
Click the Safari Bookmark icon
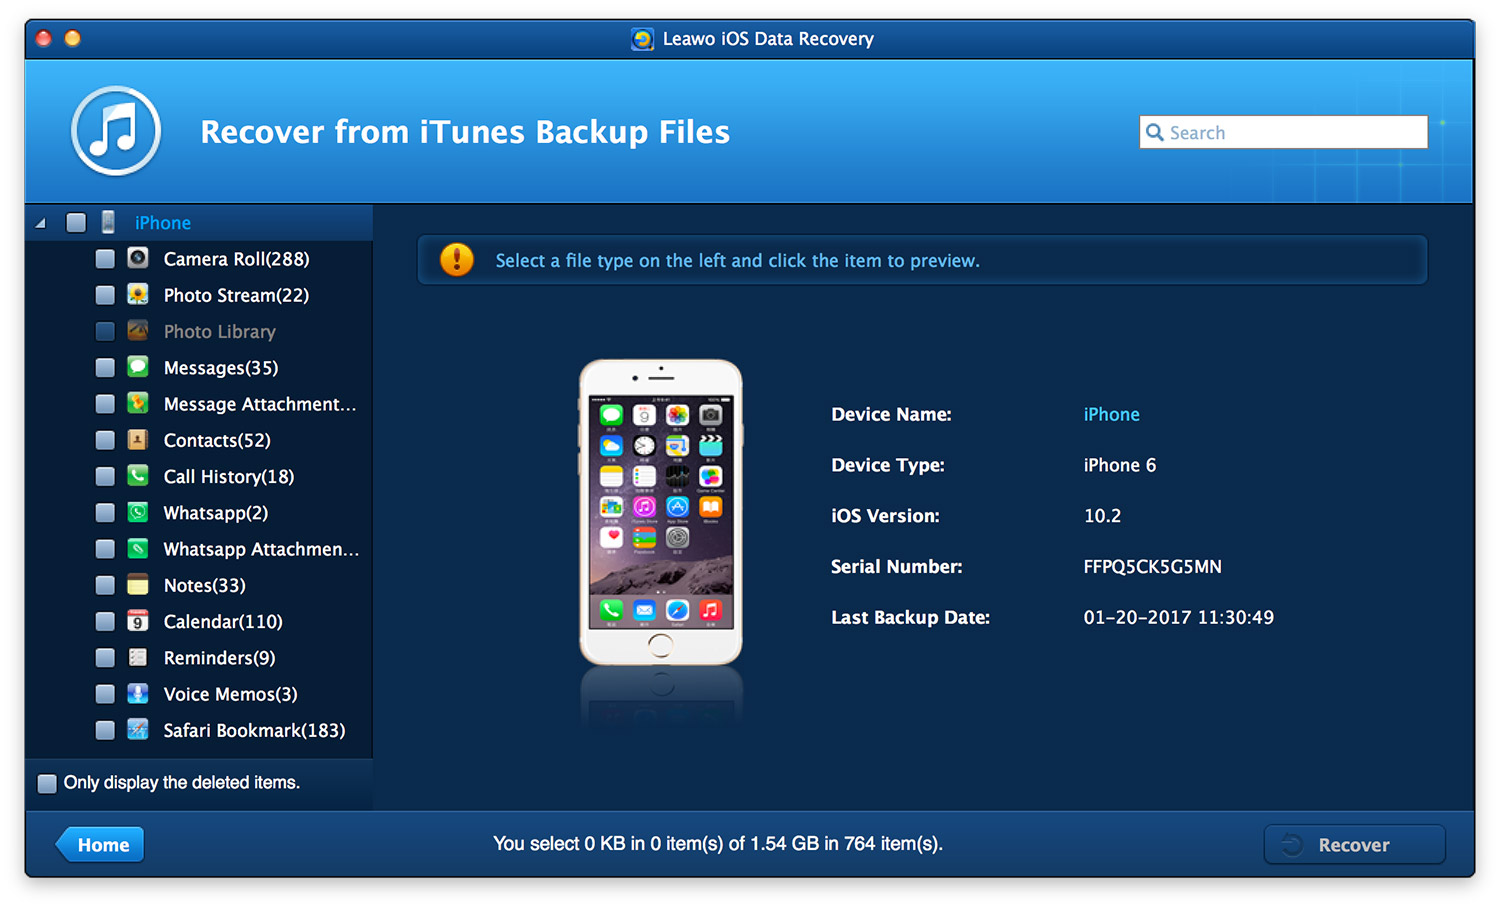pyautogui.click(x=138, y=729)
